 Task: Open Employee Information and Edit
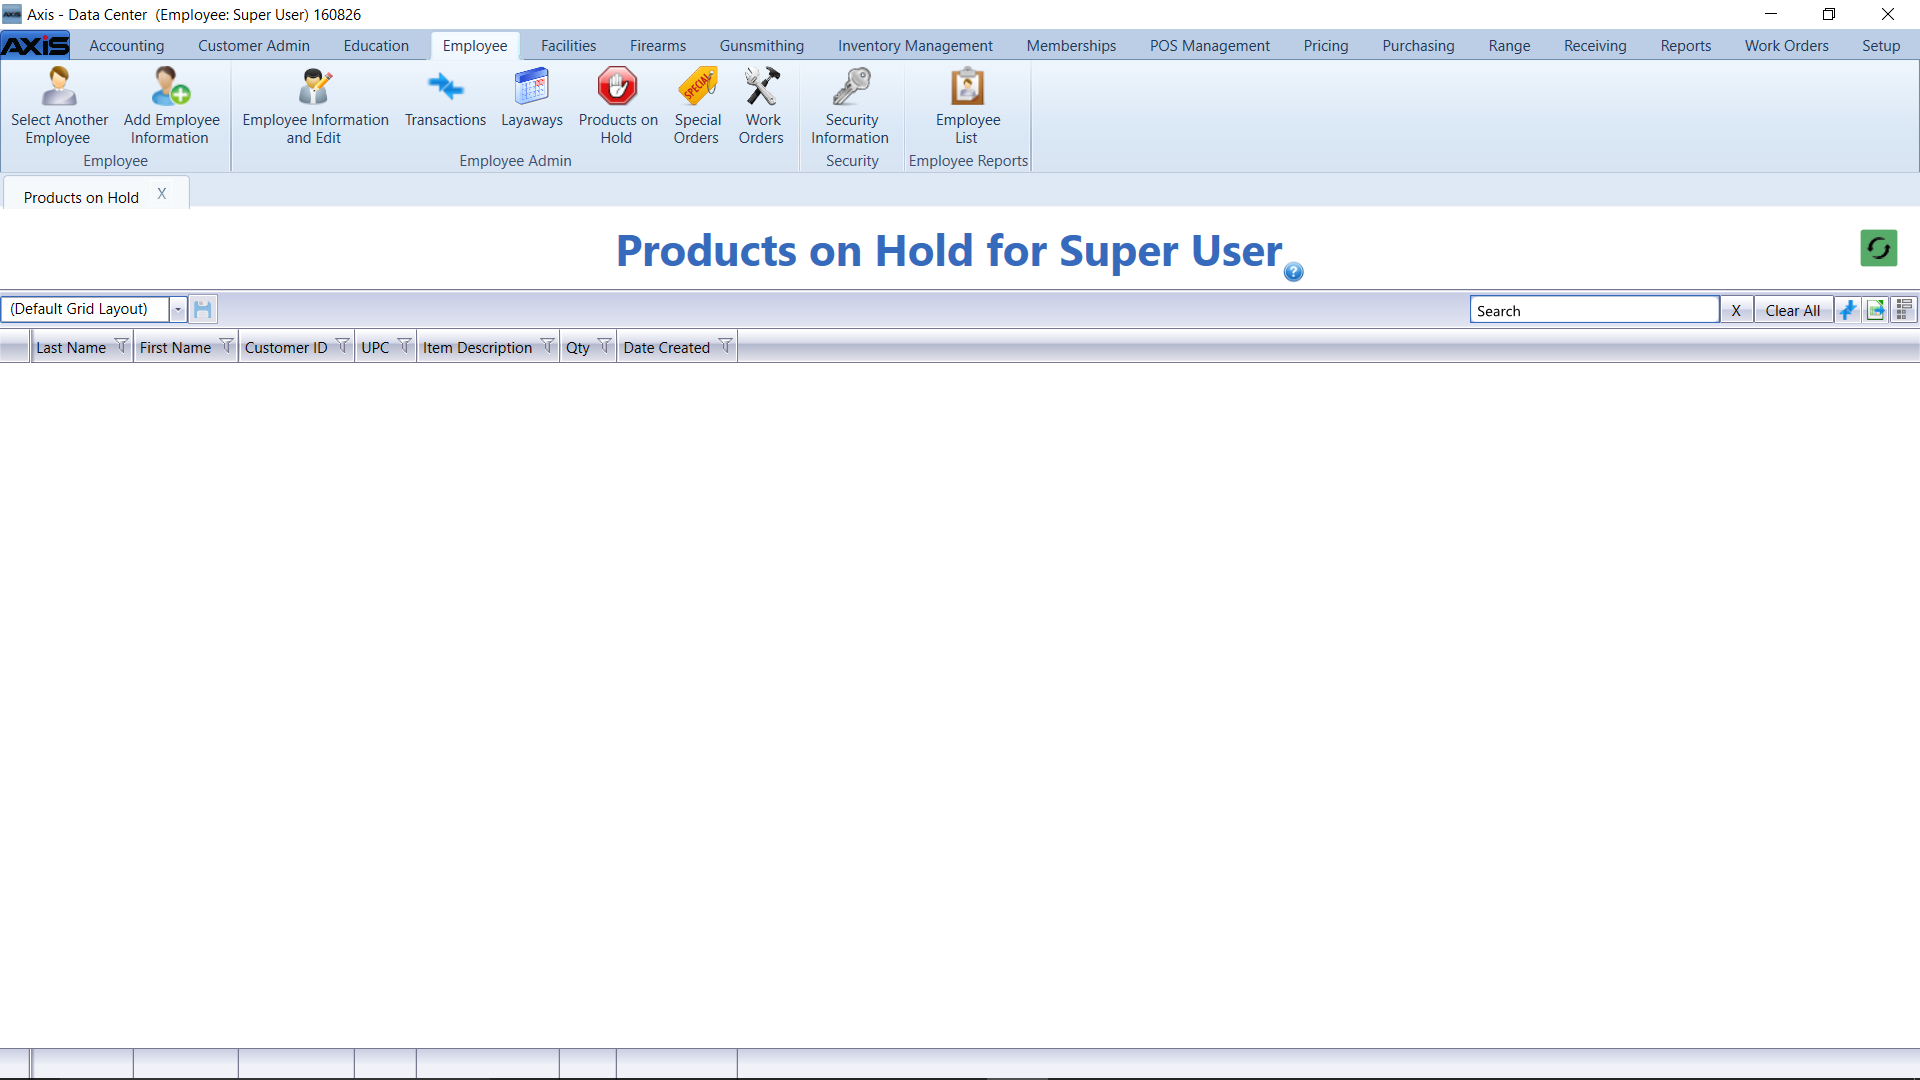click(315, 106)
